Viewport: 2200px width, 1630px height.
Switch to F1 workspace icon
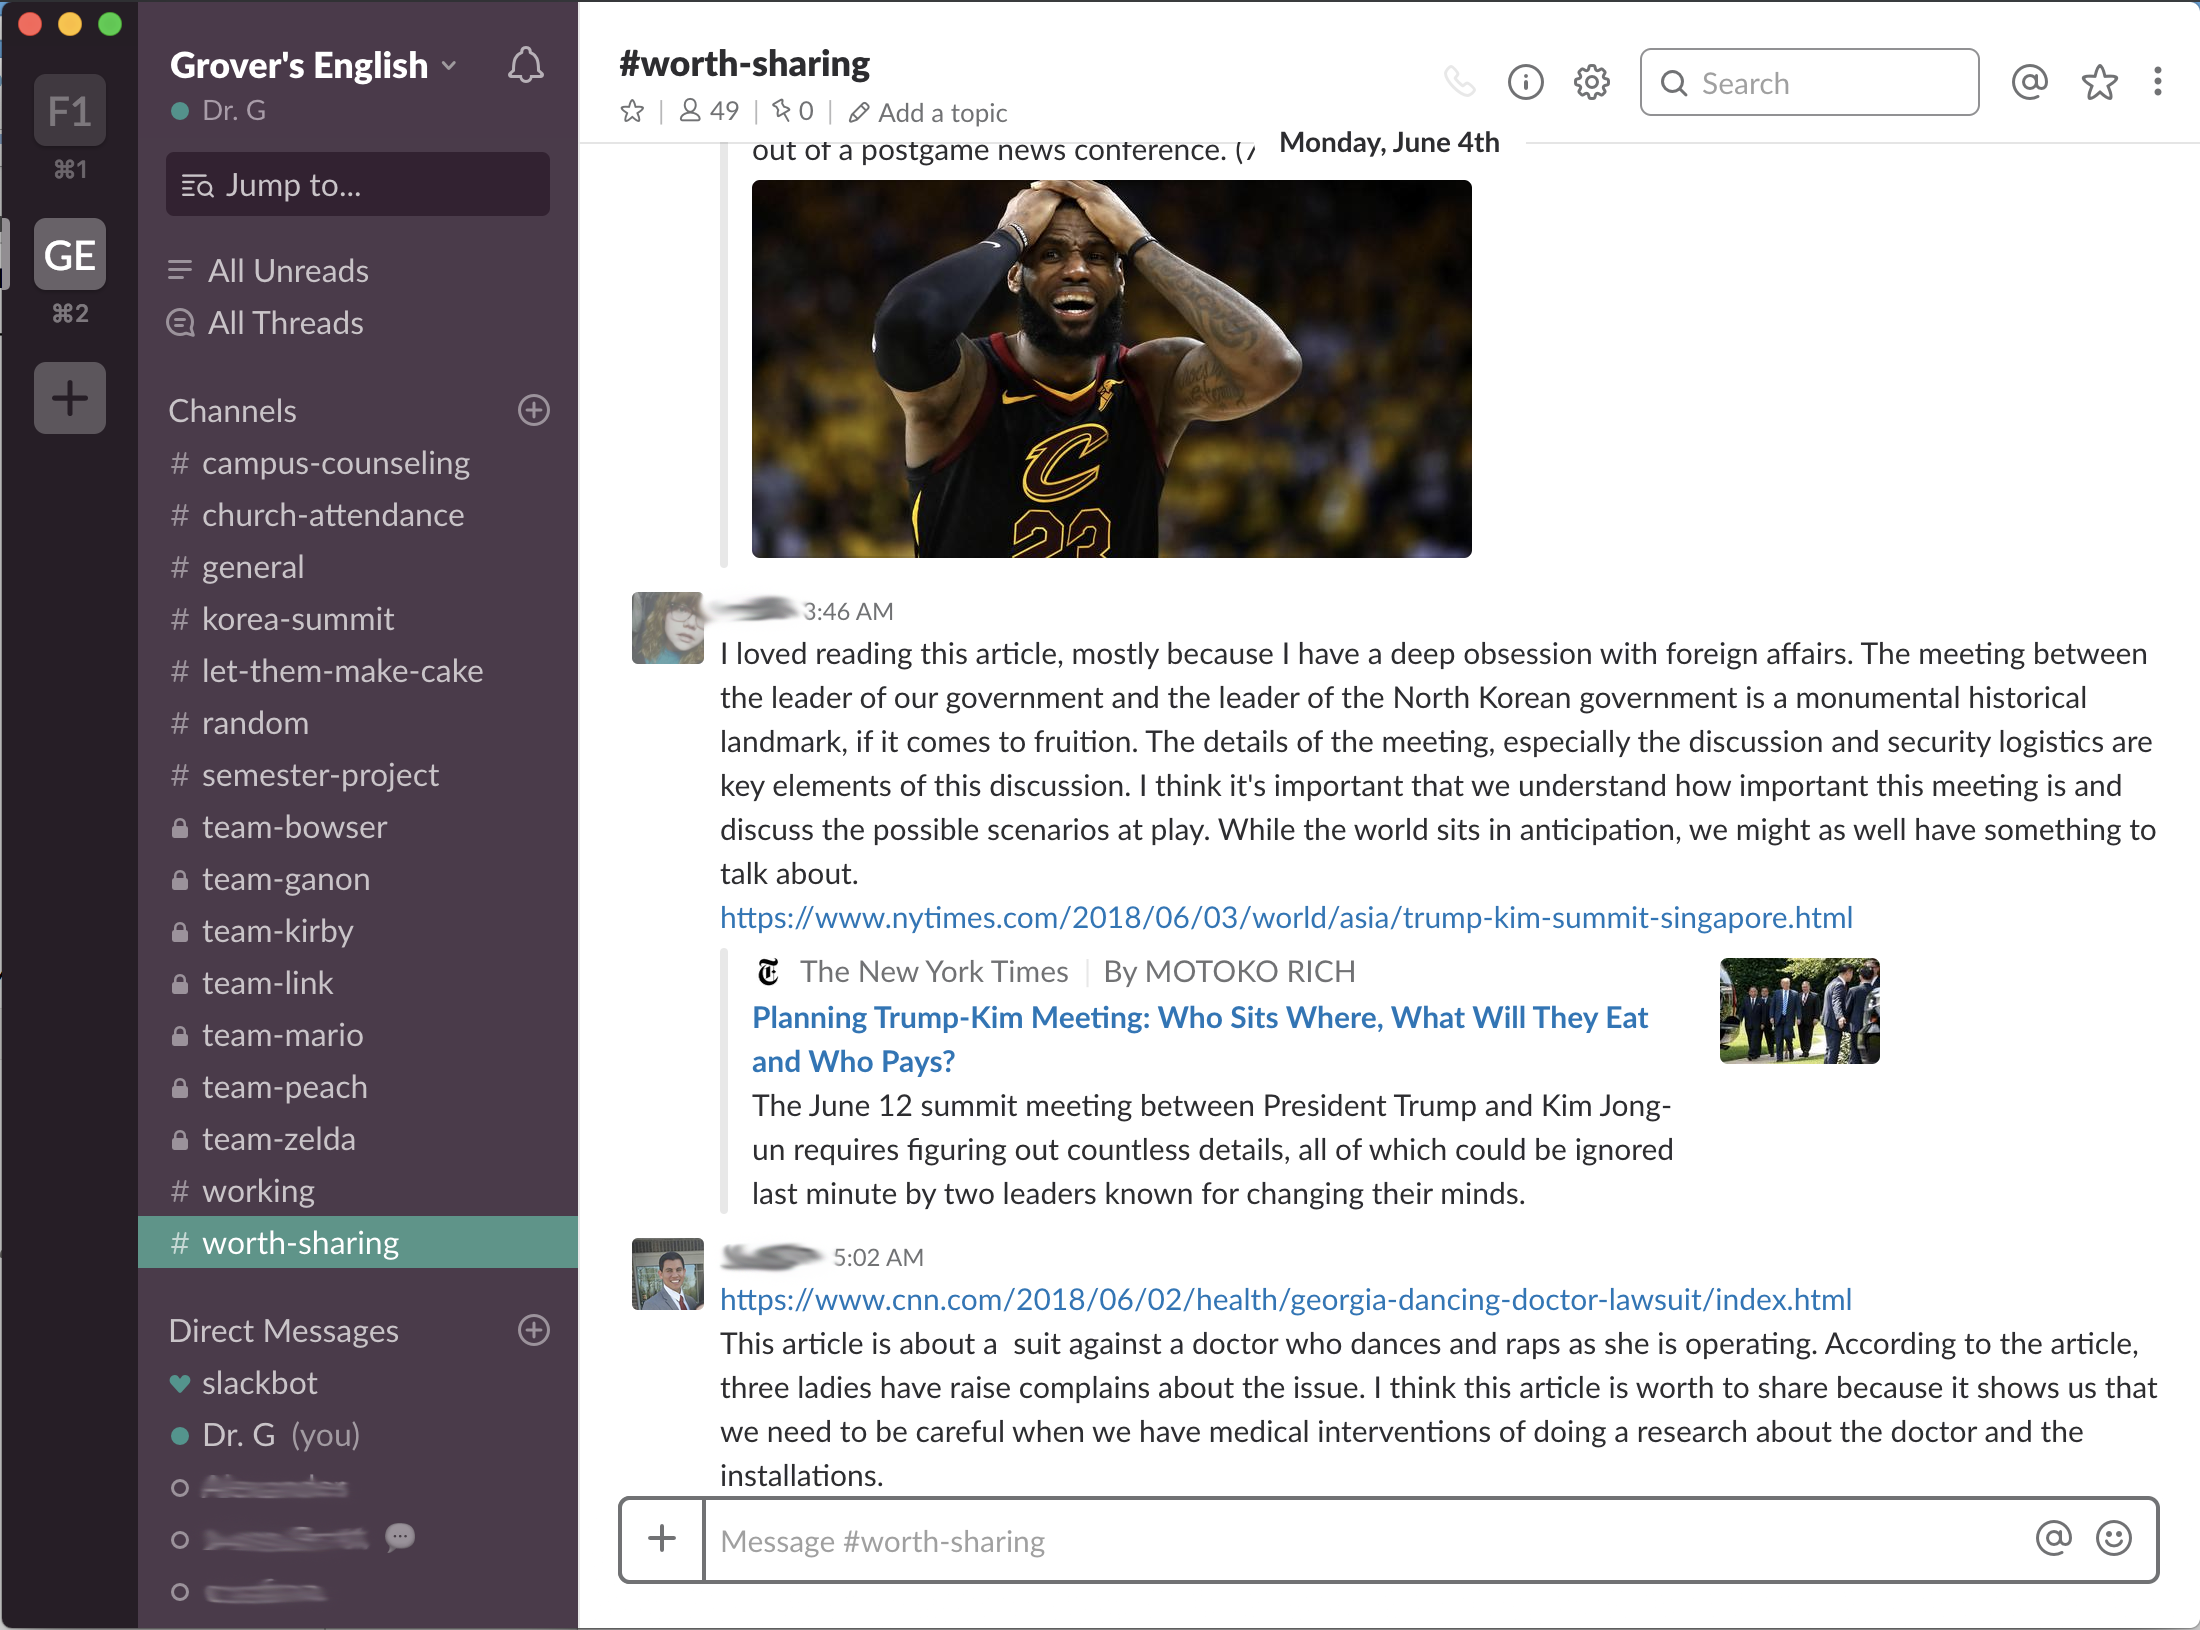coord(70,110)
